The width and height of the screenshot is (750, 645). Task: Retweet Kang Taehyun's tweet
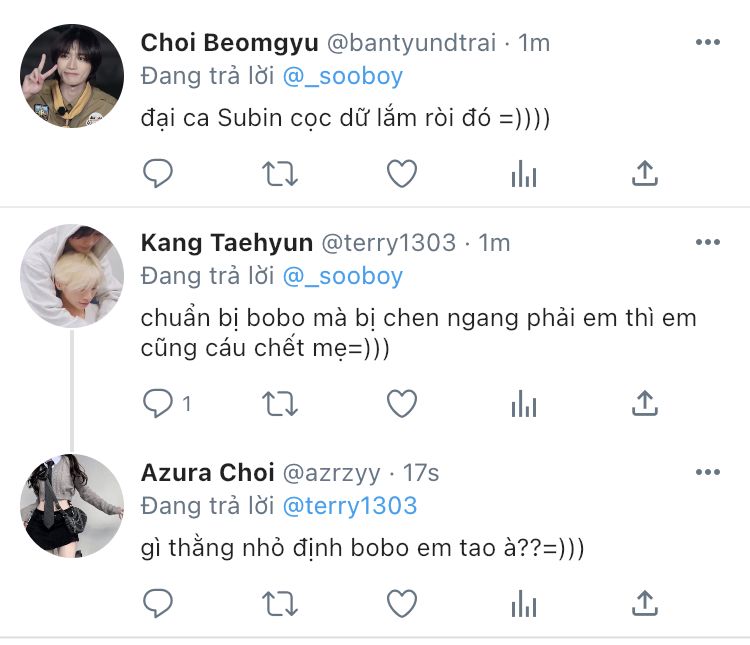click(x=279, y=403)
